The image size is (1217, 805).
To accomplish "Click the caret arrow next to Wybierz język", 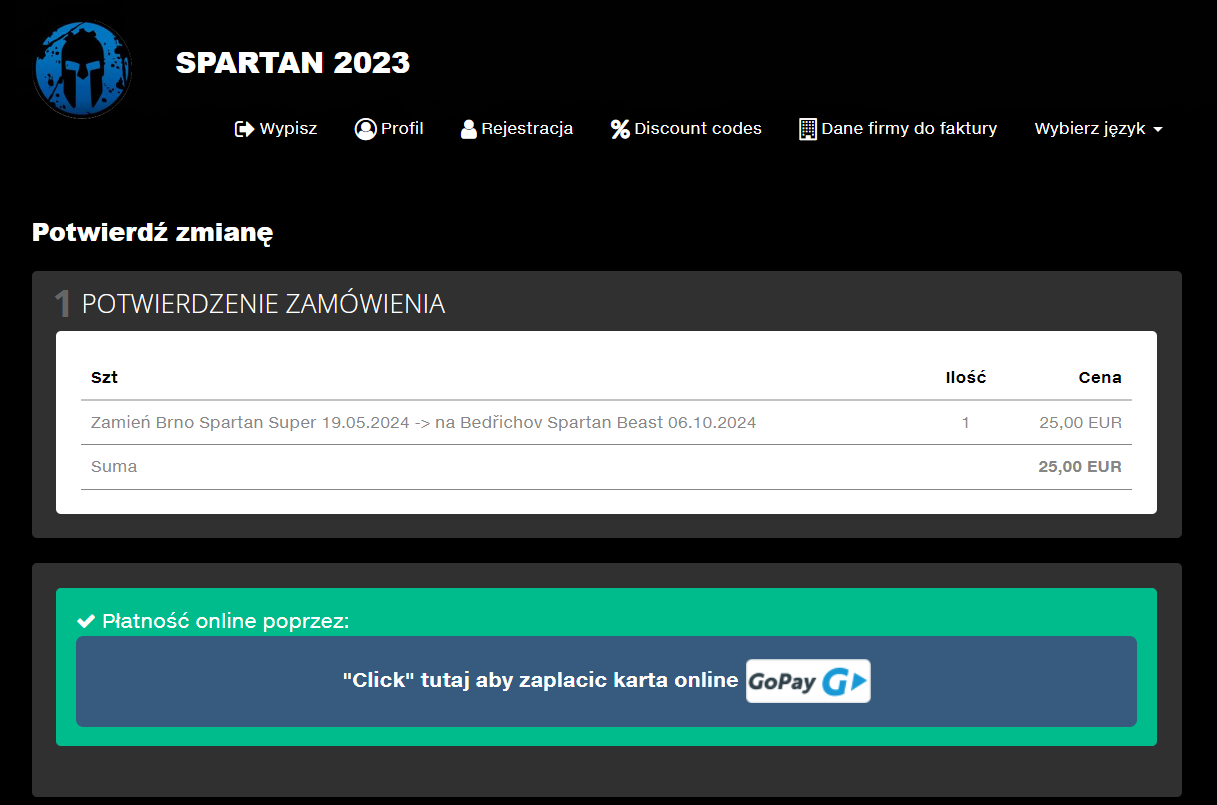I will (1157, 130).
